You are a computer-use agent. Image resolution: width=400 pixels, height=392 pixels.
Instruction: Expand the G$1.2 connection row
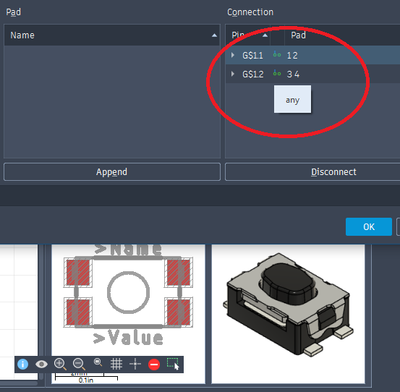(233, 74)
